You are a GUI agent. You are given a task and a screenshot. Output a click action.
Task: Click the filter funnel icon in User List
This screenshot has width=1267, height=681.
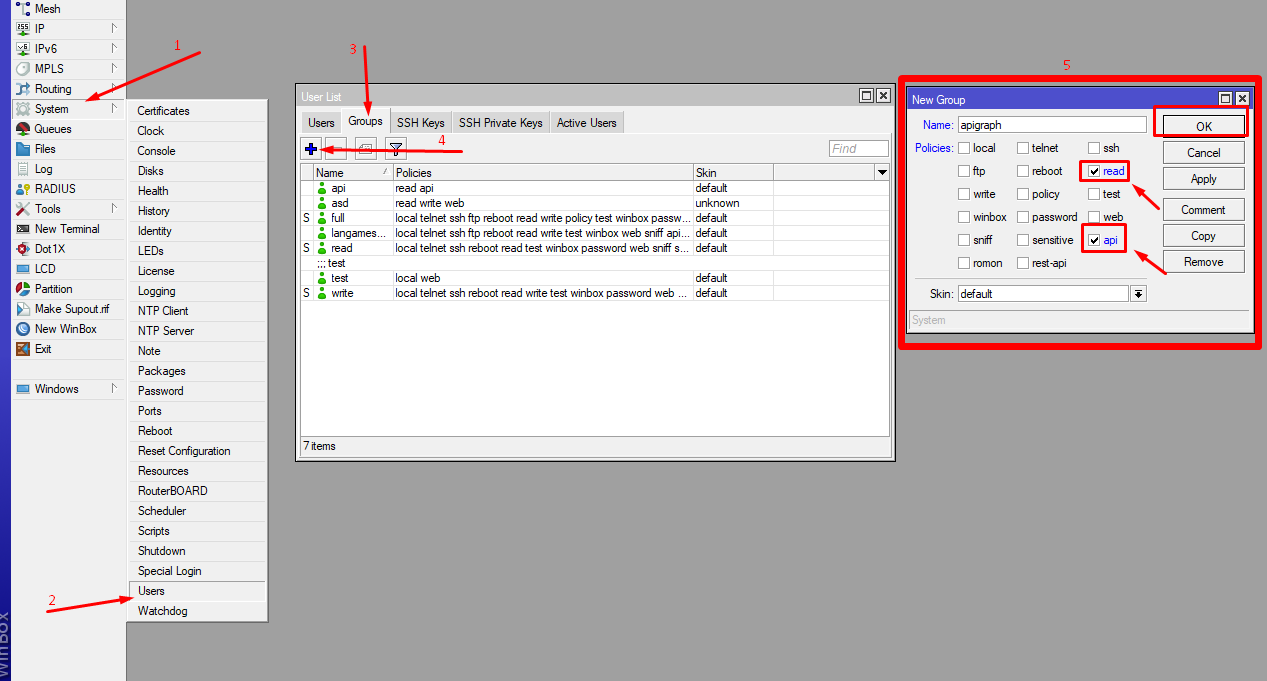point(396,149)
